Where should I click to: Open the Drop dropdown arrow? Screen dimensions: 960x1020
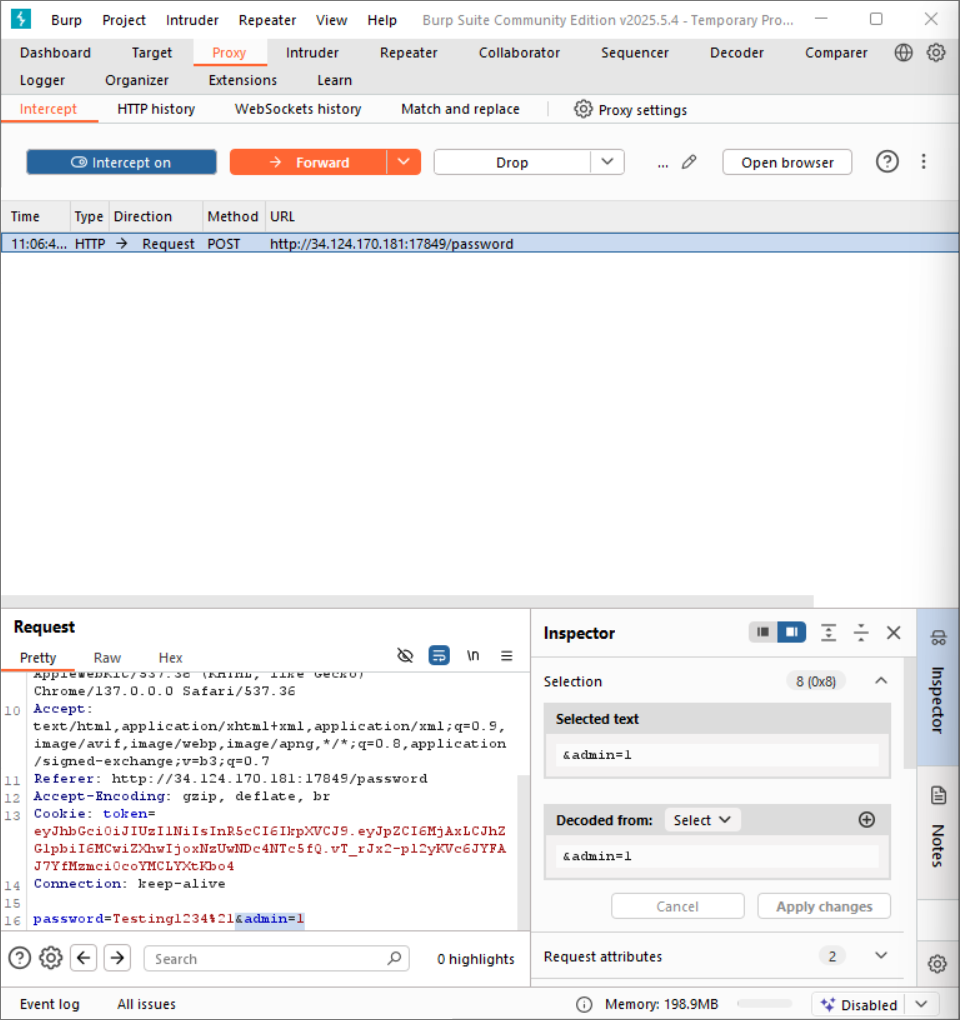coord(607,162)
